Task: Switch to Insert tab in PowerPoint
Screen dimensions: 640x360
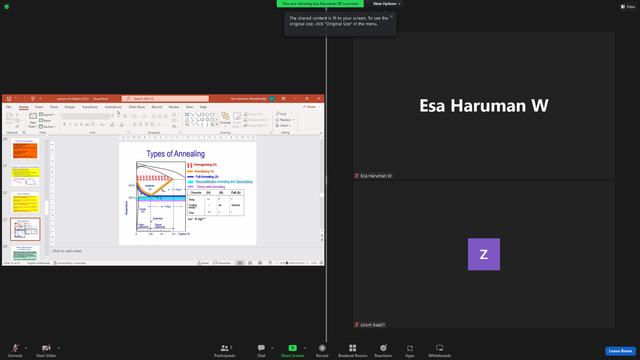Action: click(39, 107)
